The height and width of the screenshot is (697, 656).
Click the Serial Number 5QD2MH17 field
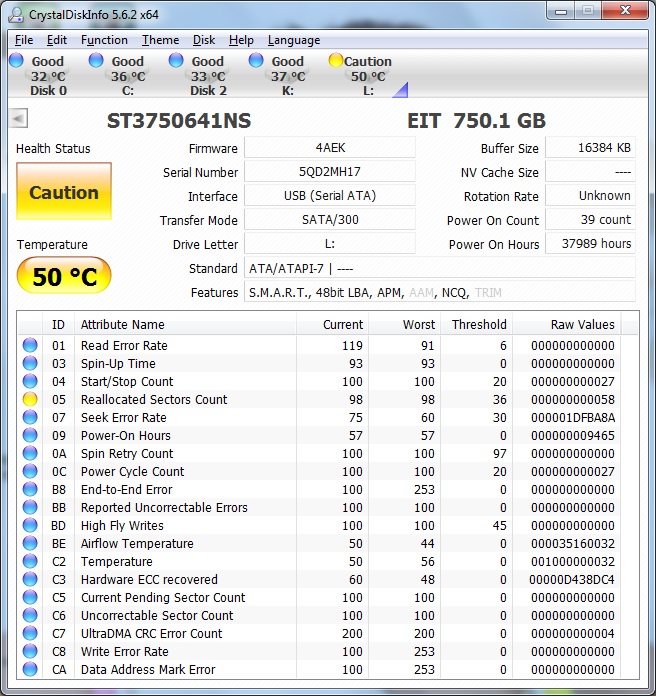tap(330, 172)
